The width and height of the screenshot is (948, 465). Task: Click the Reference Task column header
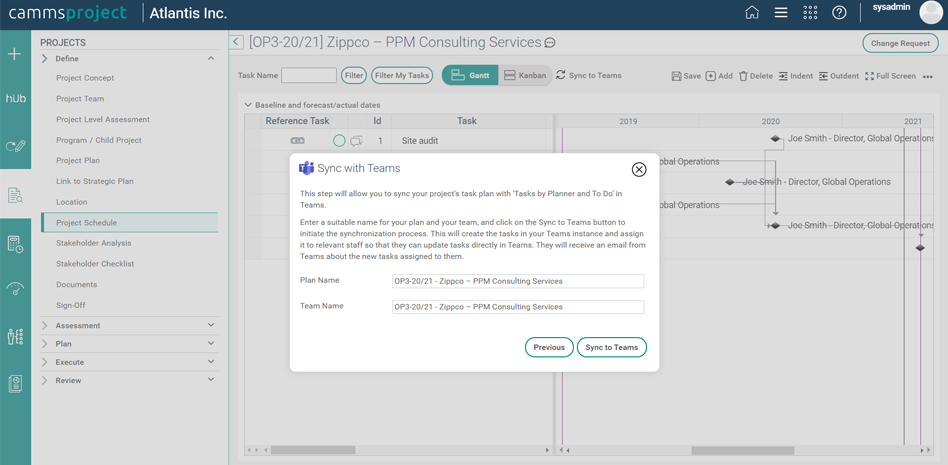click(x=297, y=121)
